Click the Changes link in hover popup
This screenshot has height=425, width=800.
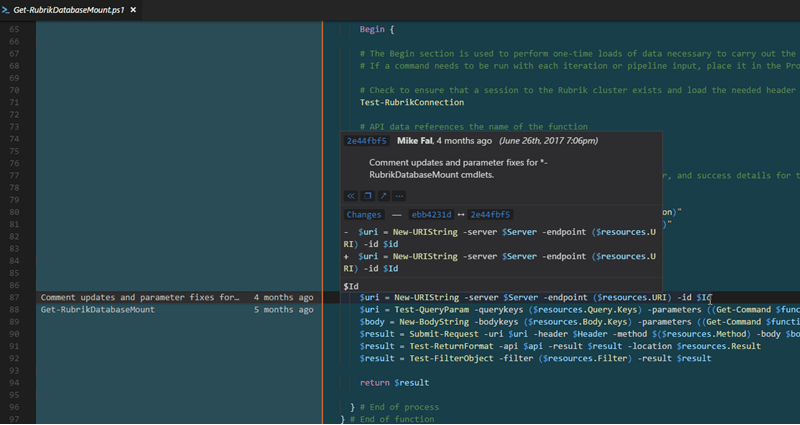pyautogui.click(x=363, y=214)
